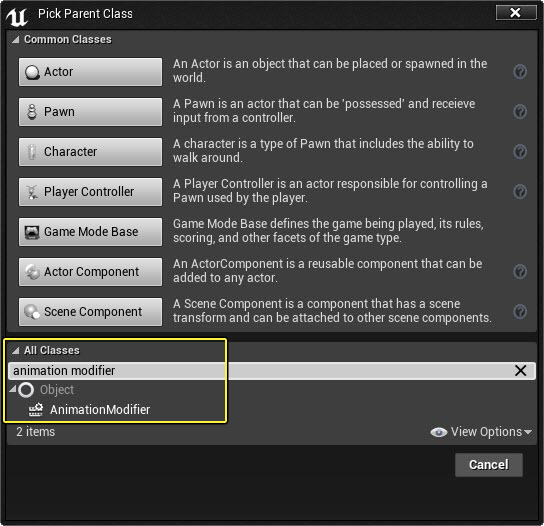Collapse the All Classes section

[x=15, y=350]
